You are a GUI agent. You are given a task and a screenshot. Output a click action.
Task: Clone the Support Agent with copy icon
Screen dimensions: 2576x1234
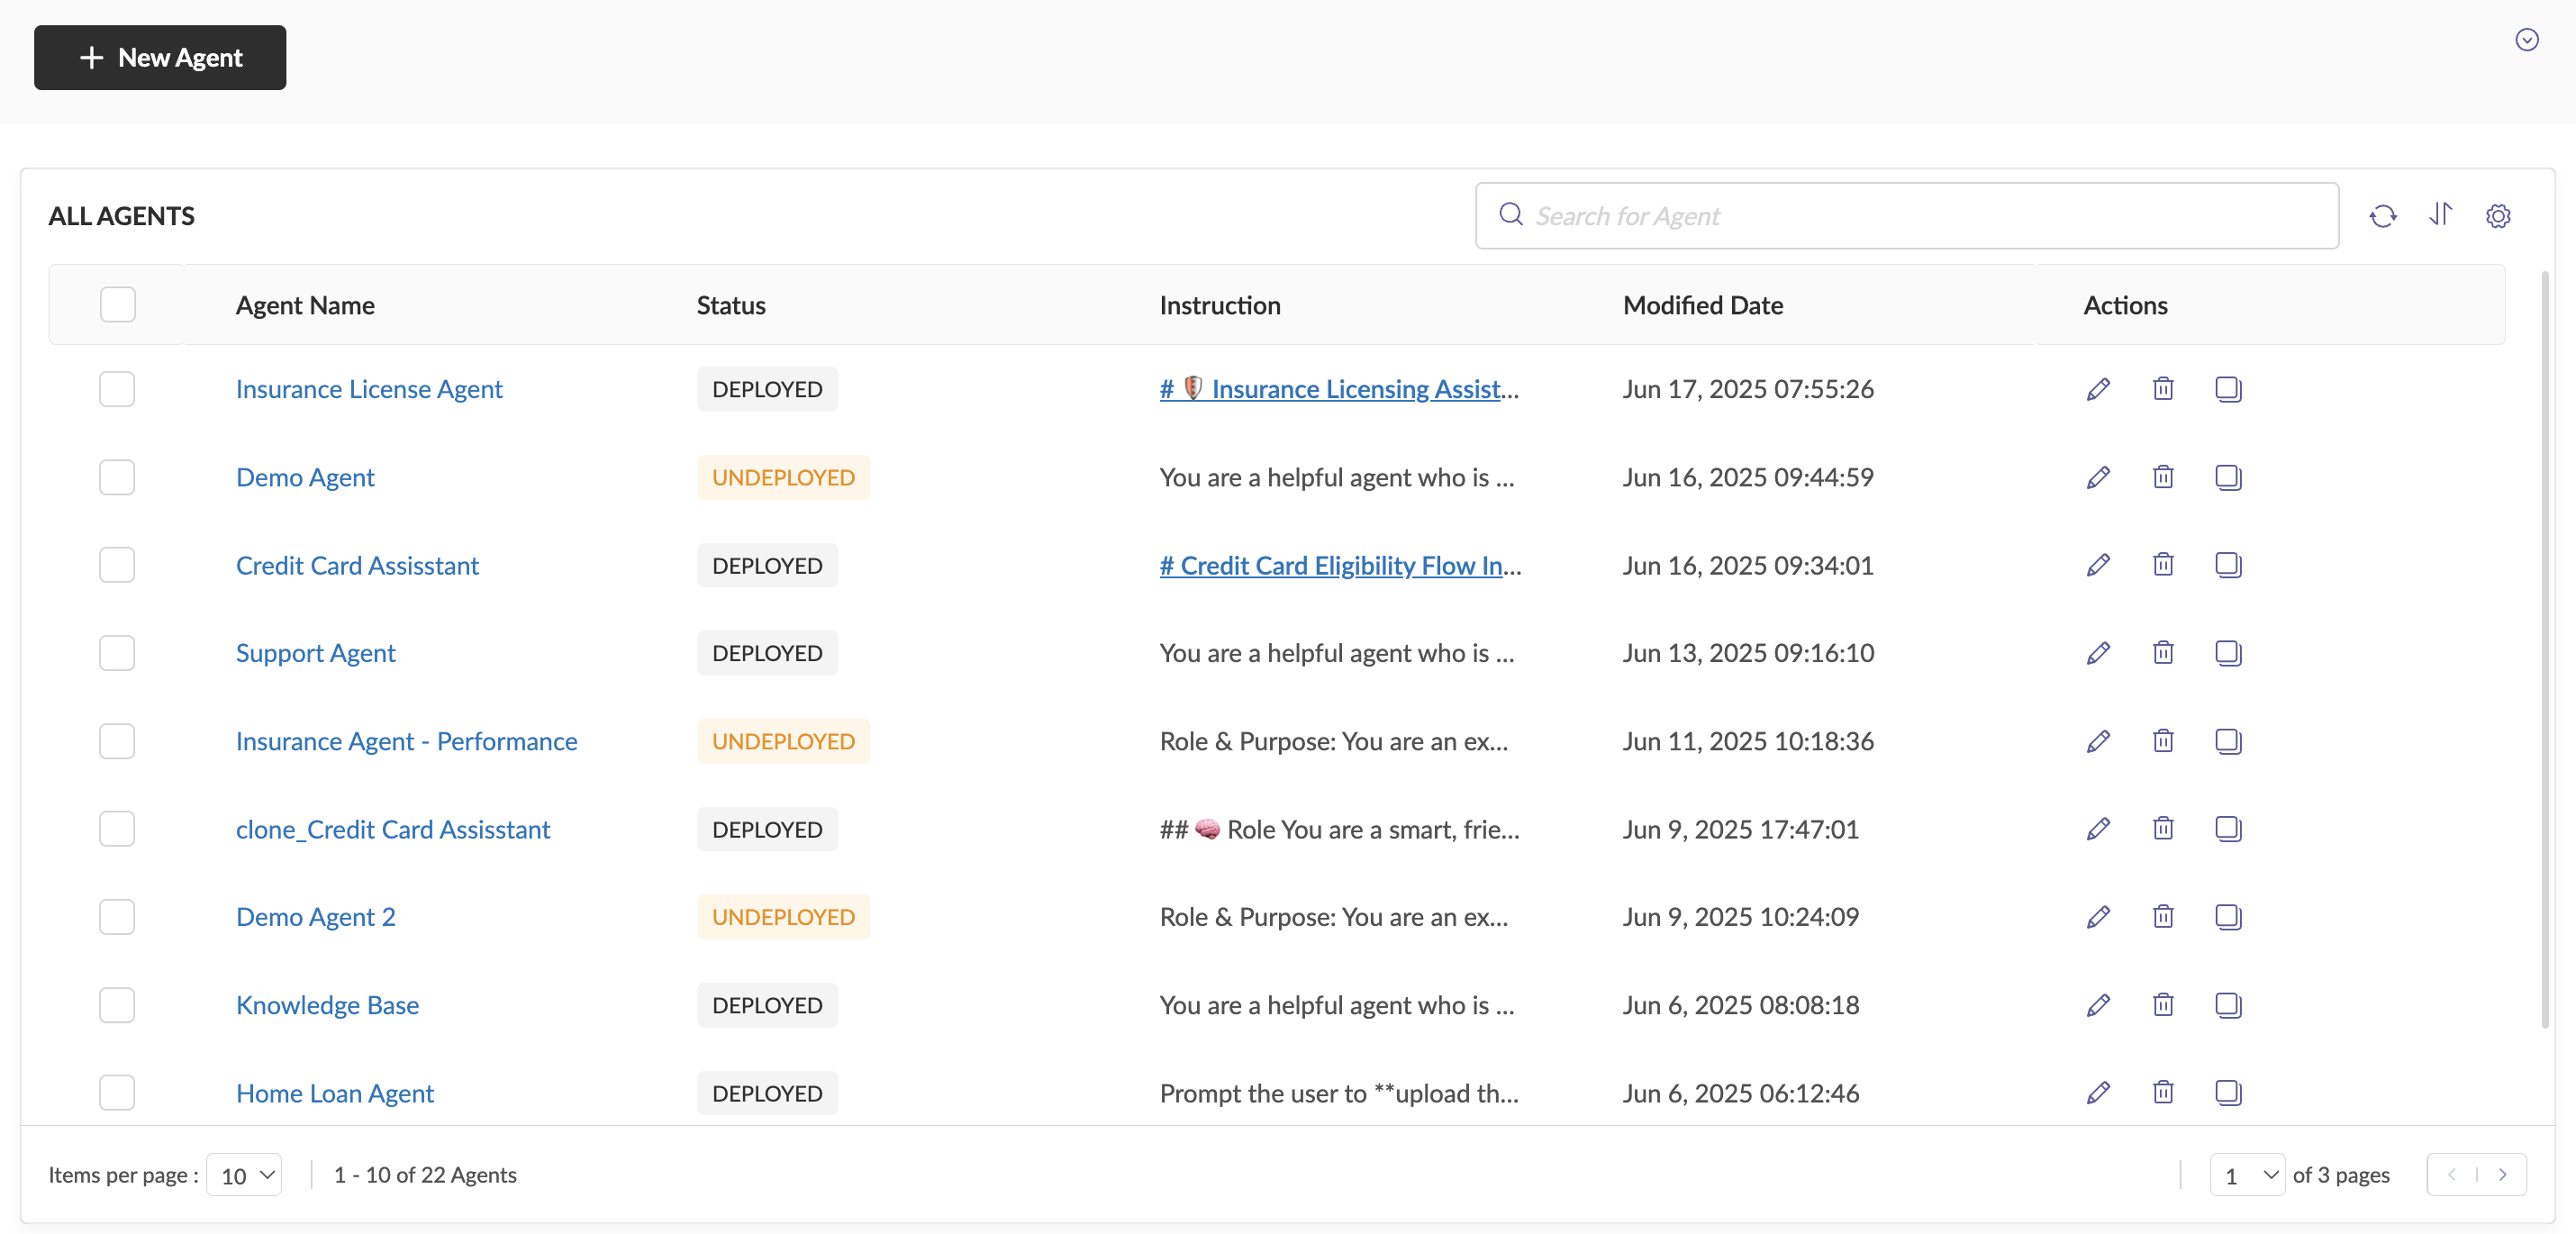[x=2227, y=653]
